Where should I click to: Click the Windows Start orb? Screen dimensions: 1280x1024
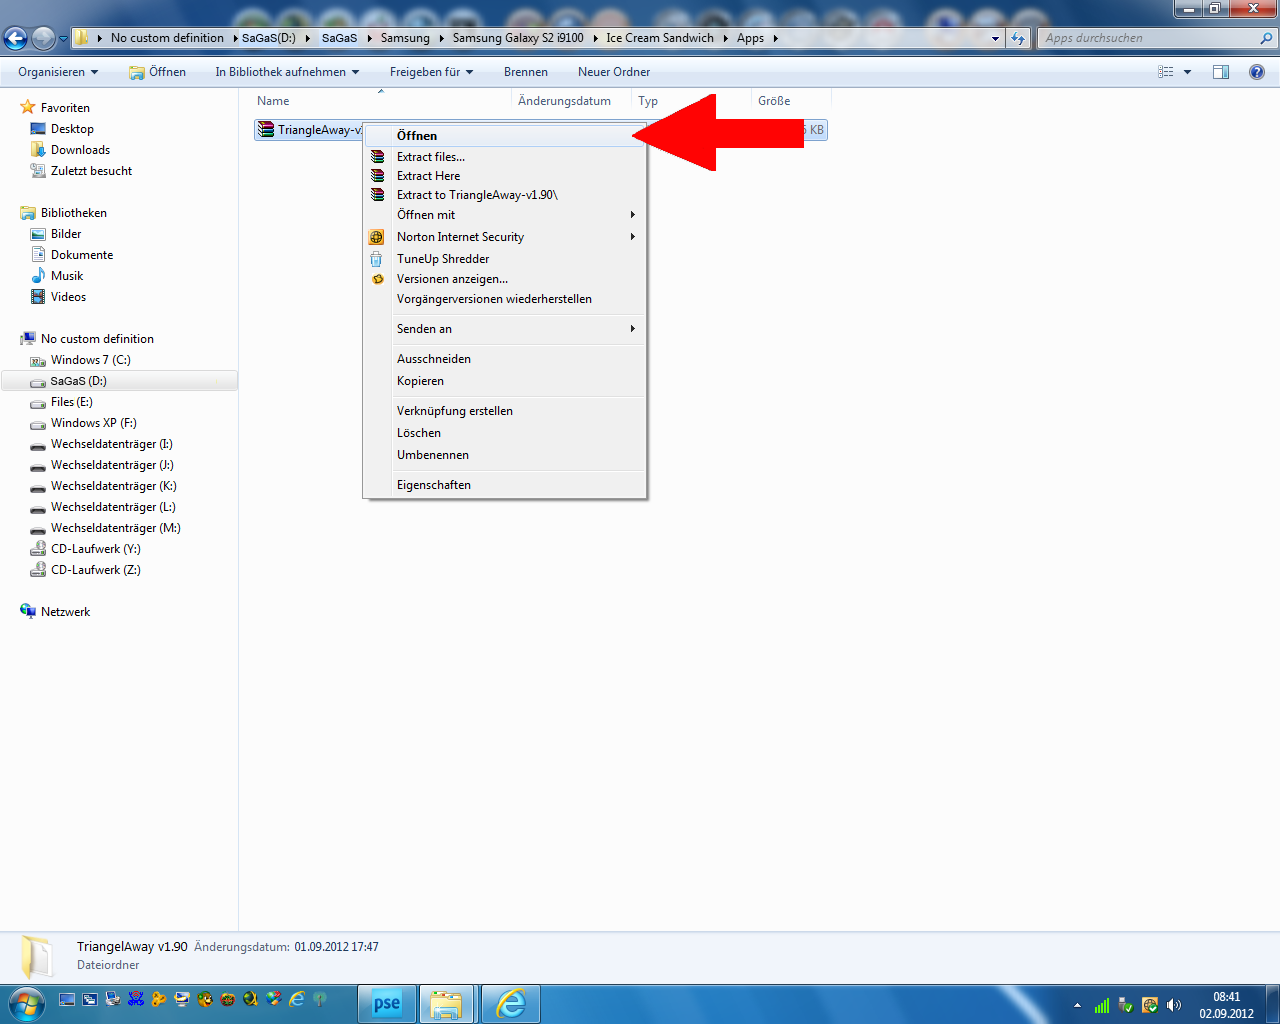26,1003
